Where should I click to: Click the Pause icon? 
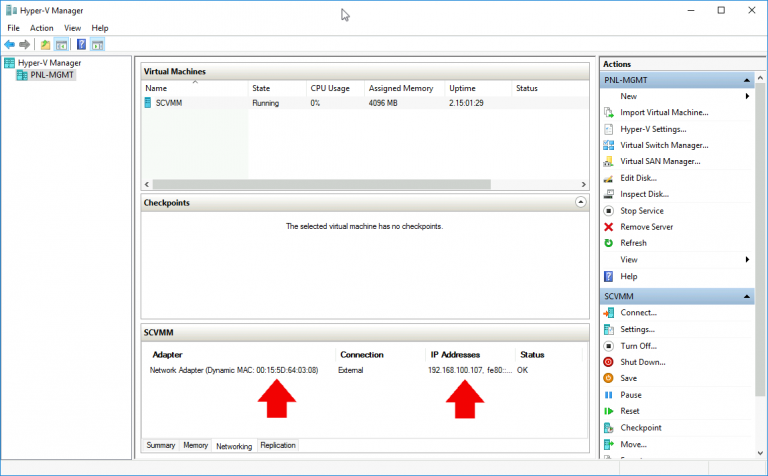pyautogui.click(x=608, y=395)
